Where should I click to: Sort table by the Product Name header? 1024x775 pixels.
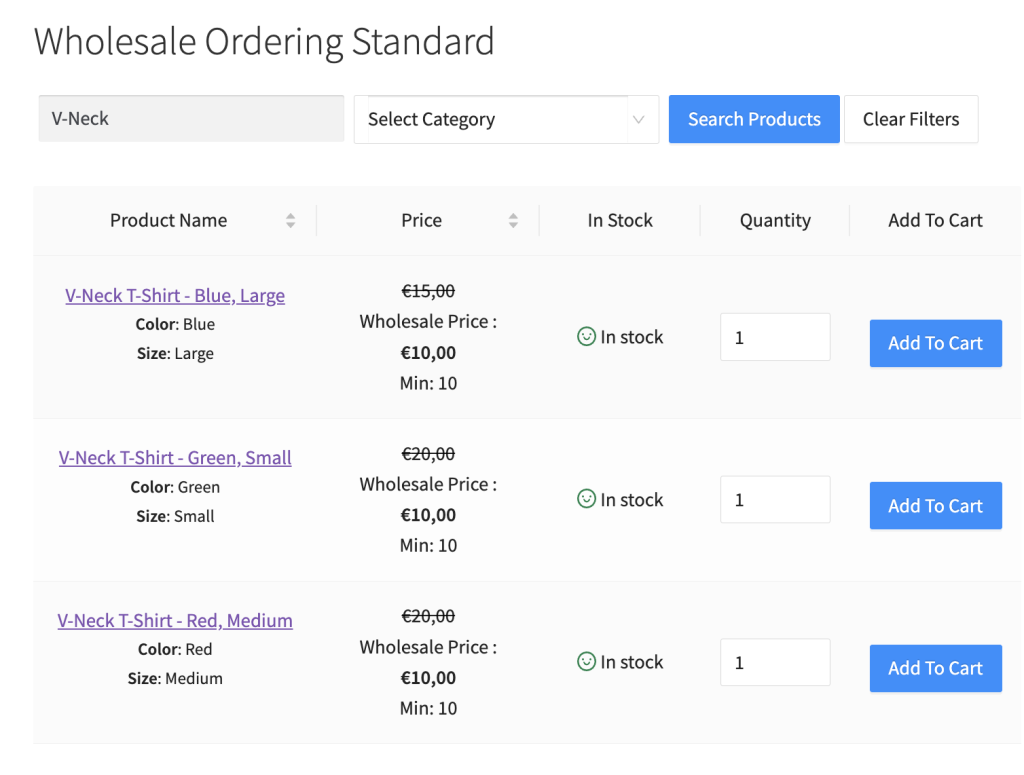(x=168, y=221)
